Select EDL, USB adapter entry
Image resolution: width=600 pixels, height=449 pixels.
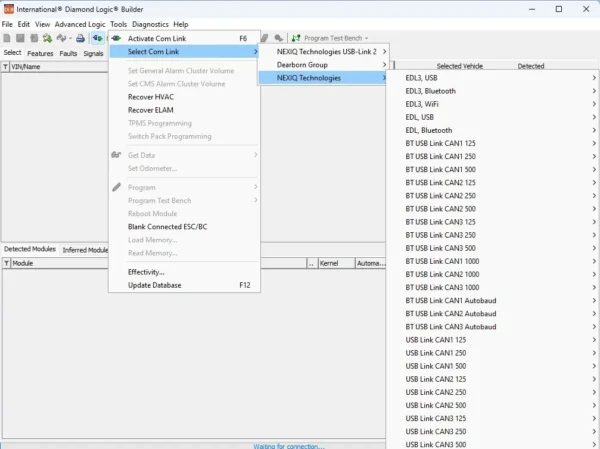(493, 117)
